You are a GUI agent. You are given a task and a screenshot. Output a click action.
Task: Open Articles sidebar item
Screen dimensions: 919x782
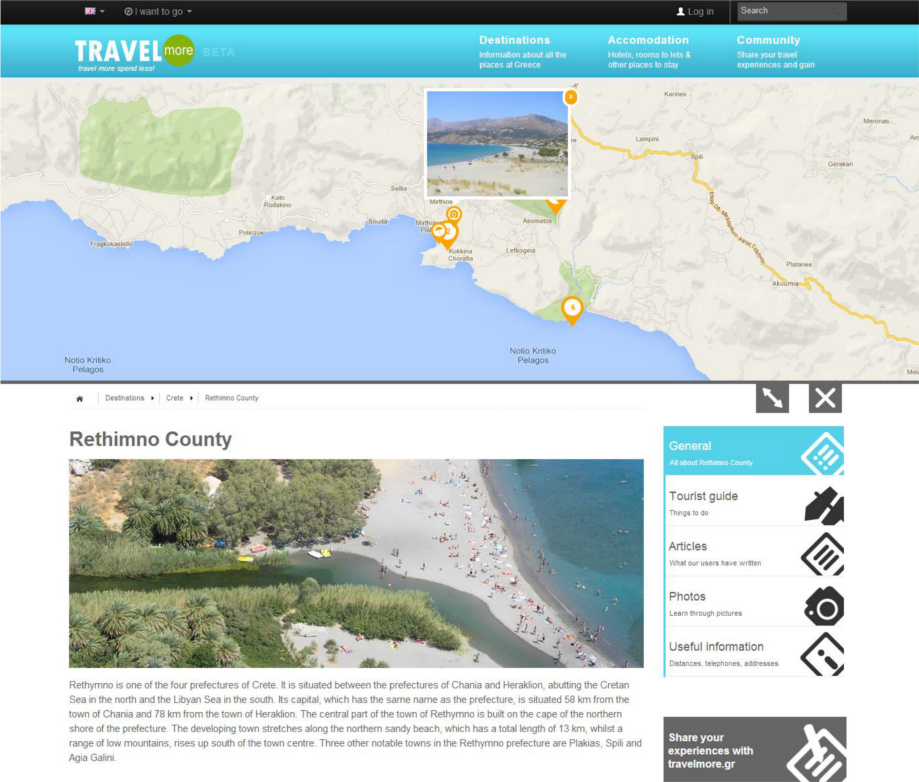click(x=754, y=553)
